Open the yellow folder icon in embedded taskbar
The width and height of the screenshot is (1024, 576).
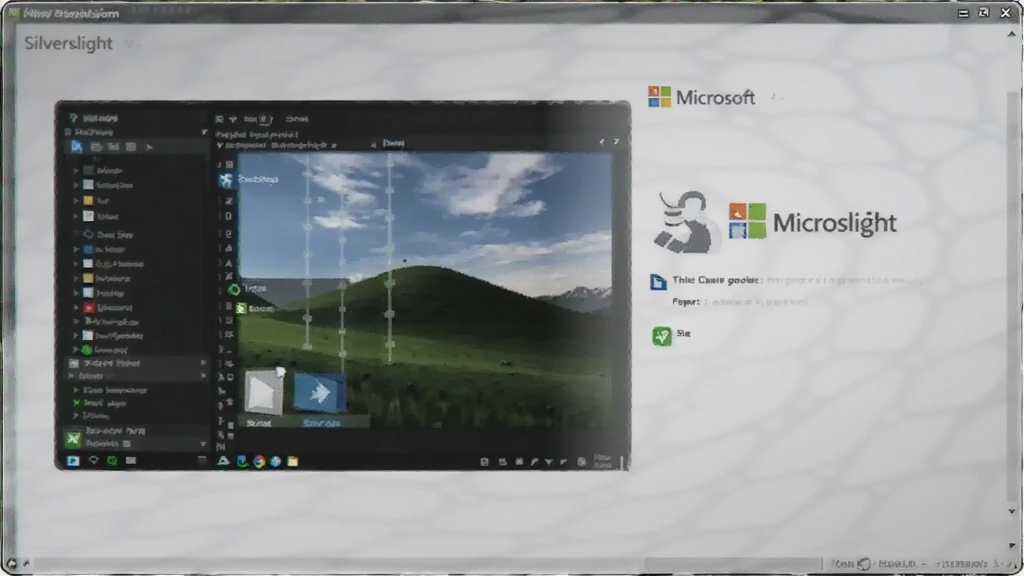click(x=293, y=461)
